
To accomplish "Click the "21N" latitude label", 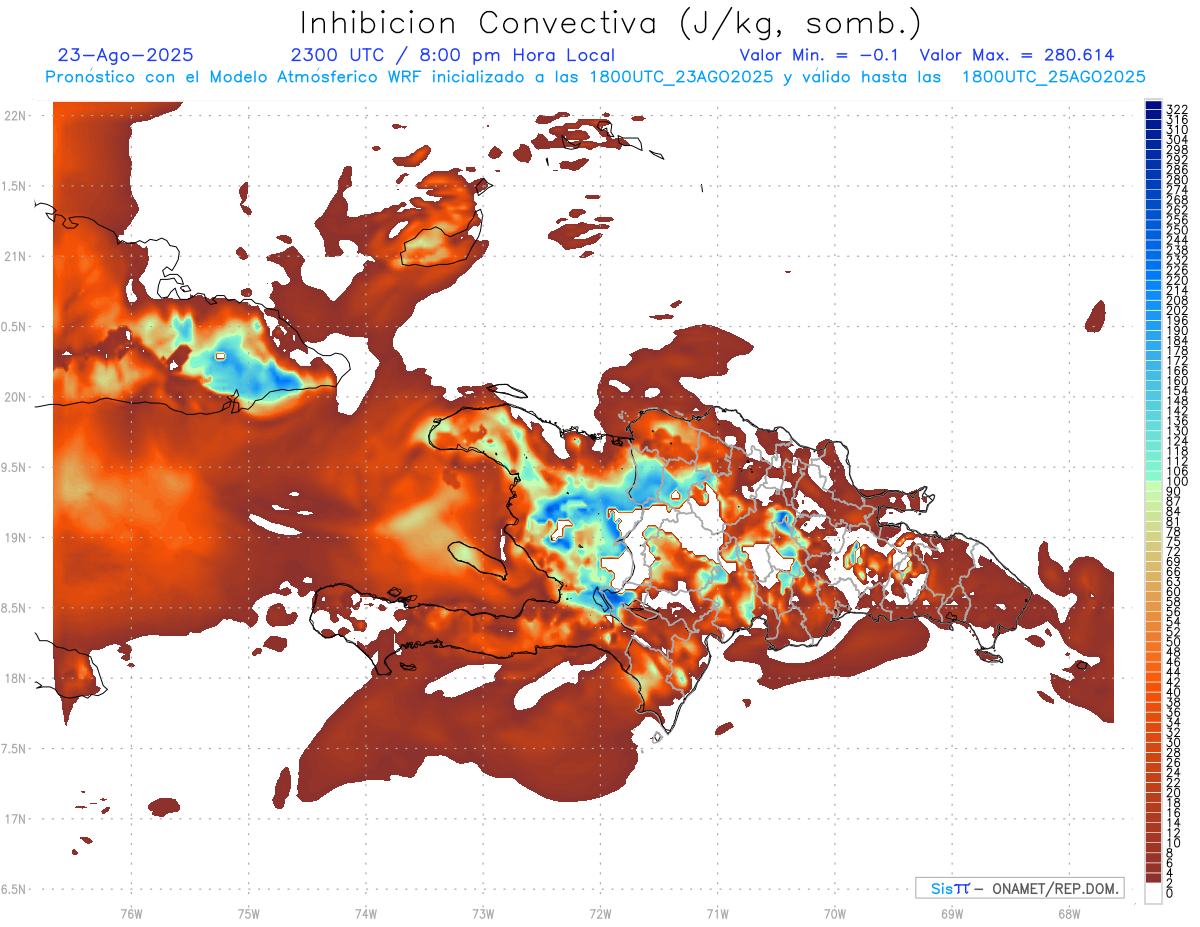I will tap(14, 257).
